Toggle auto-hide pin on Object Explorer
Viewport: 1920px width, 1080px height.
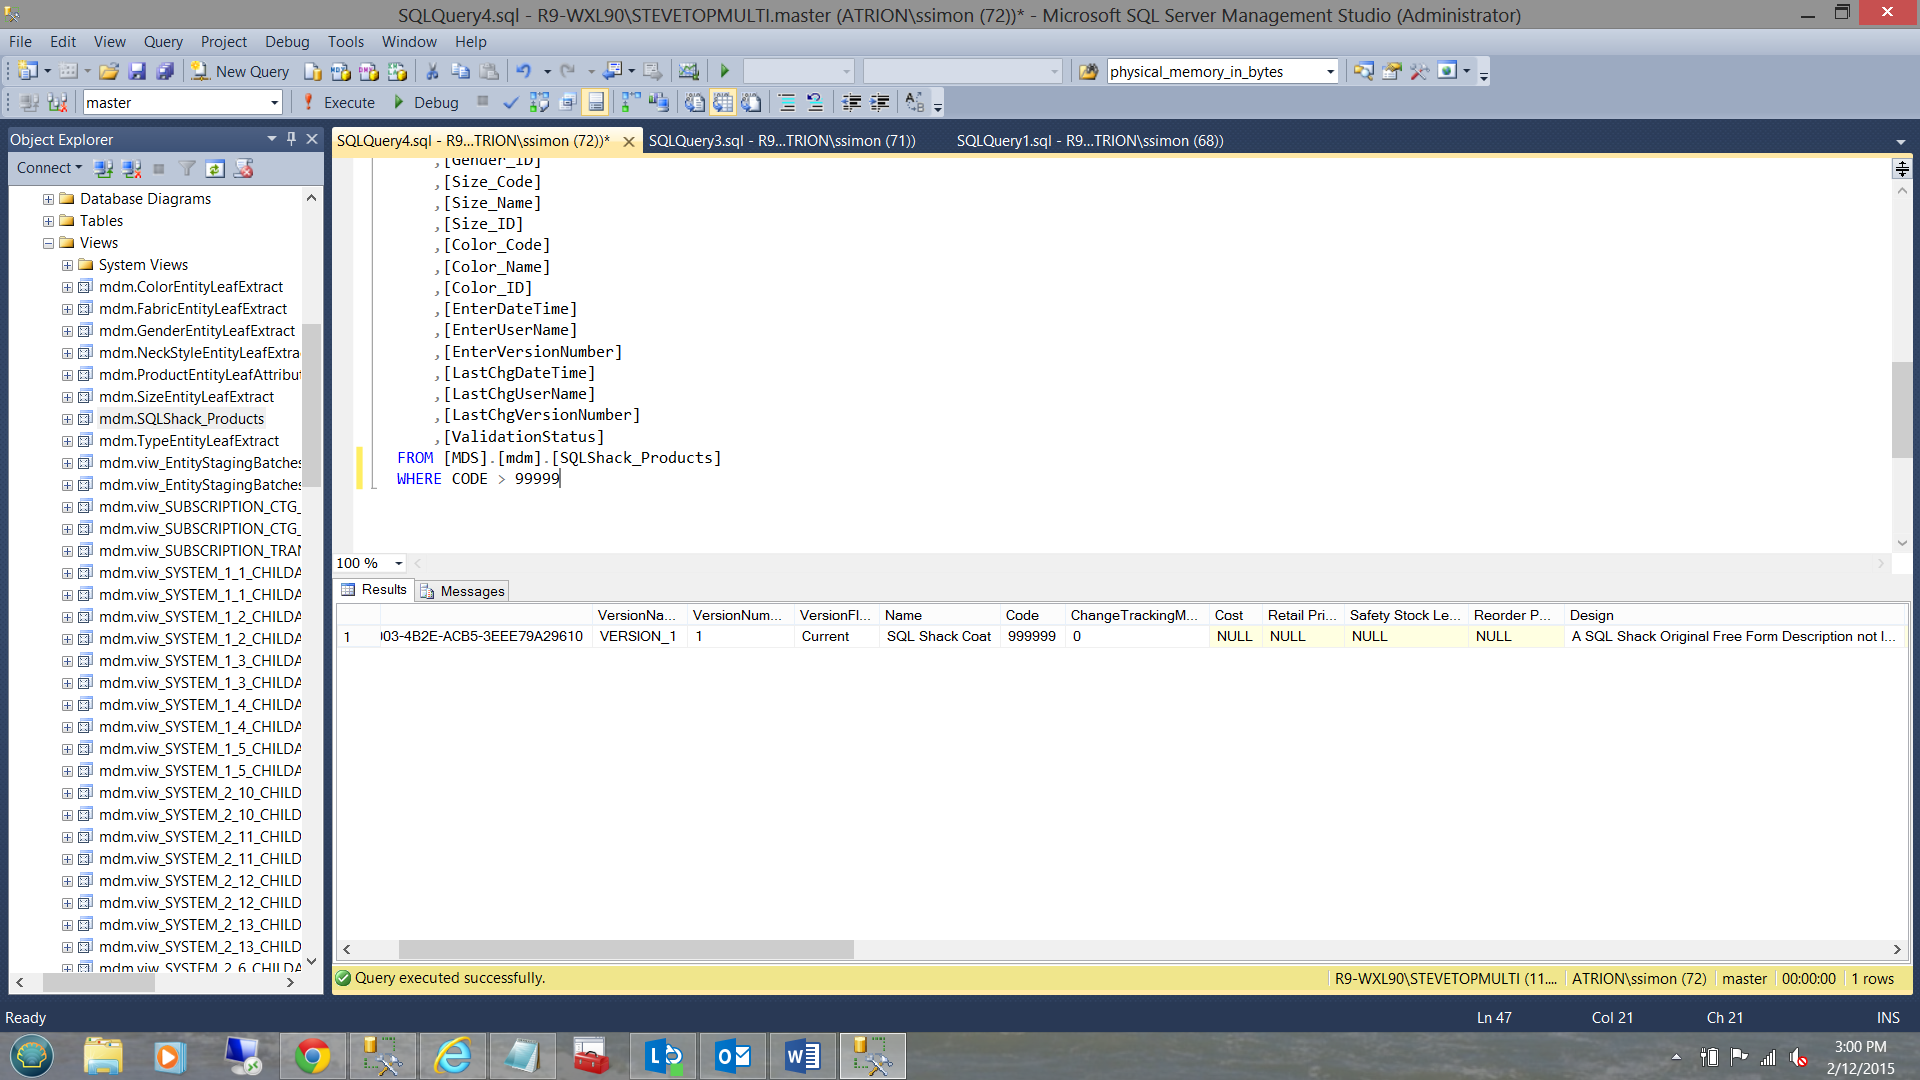point(291,139)
